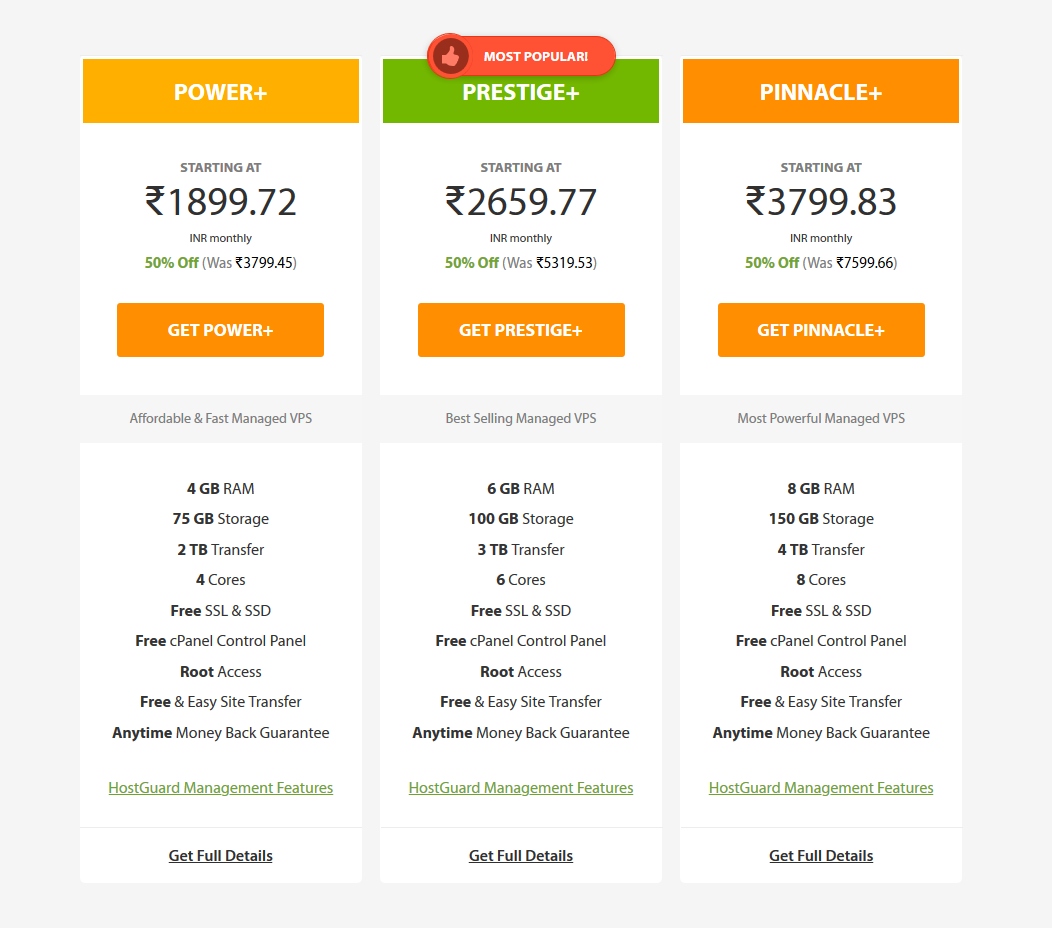Image resolution: width=1052 pixels, height=928 pixels.
Task: Click the 8 GB RAM feature line
Action: pyautogui.click(x=821, y=488)
